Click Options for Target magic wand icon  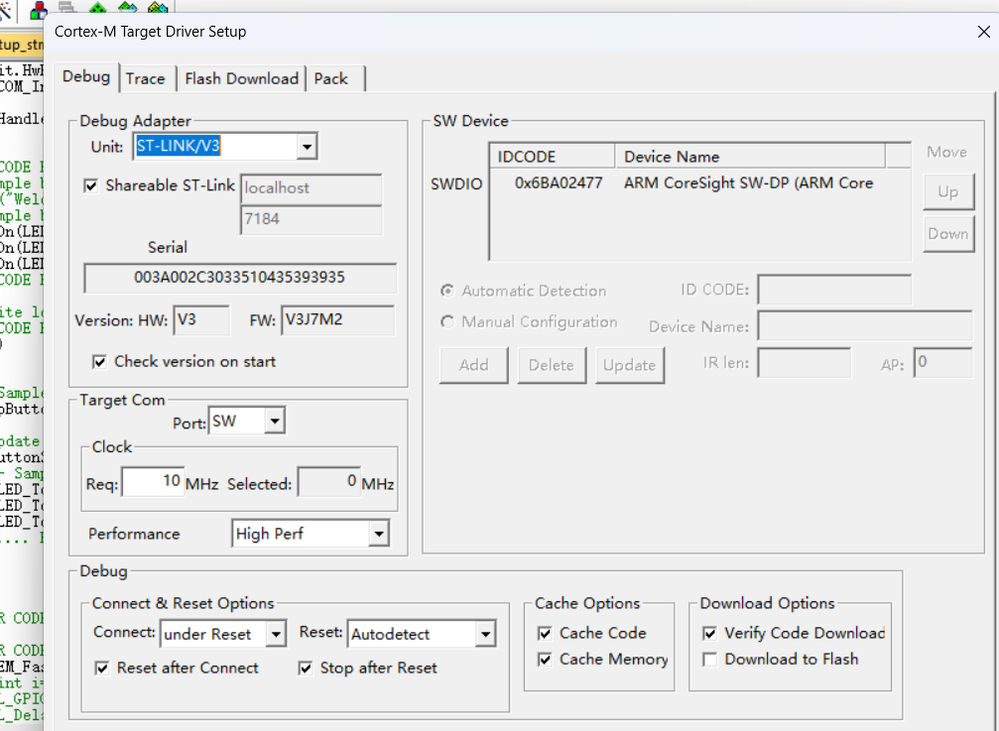click(x=5, y=9)
